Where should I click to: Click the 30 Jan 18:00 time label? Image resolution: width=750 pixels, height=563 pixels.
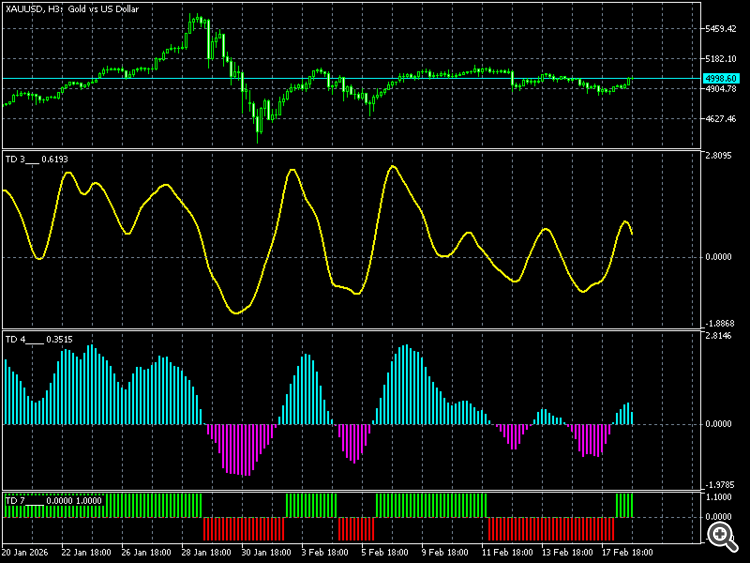266,552
